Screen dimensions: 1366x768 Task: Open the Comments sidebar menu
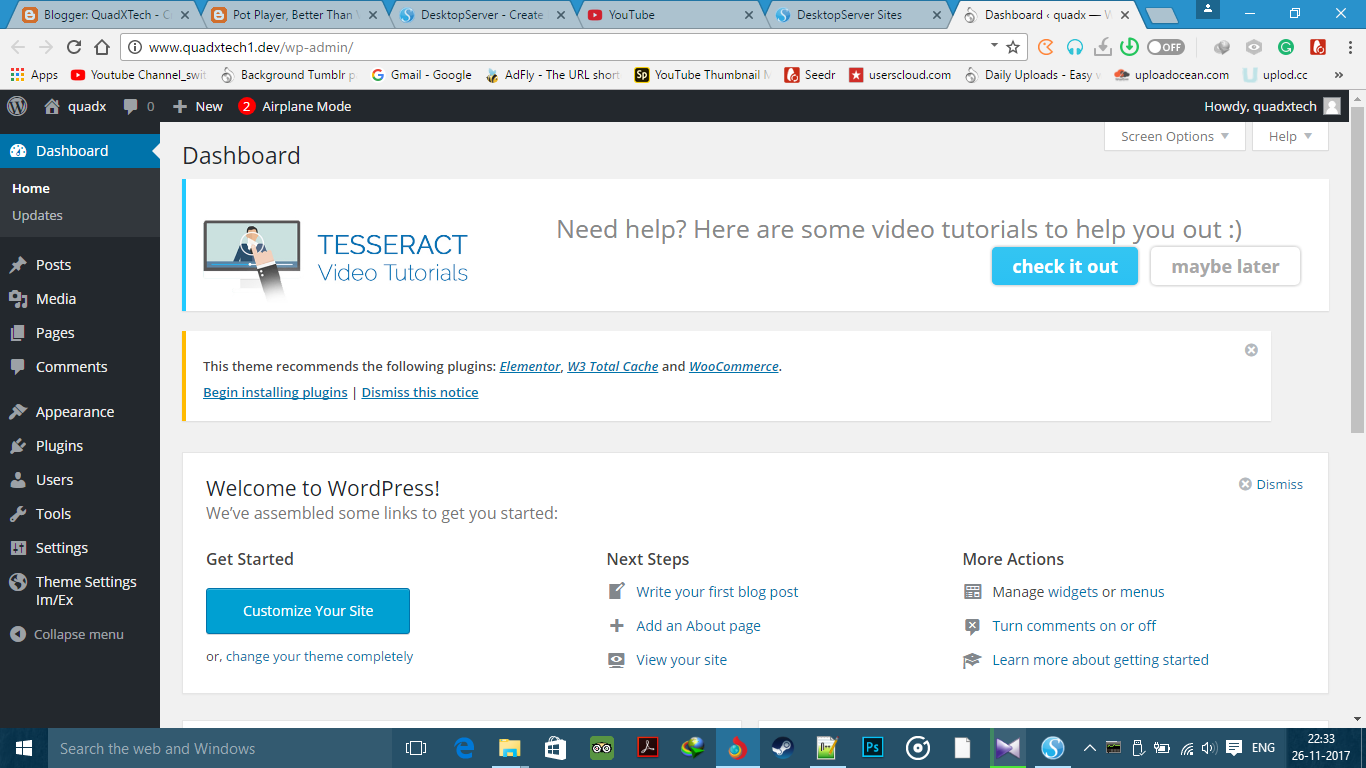pos(80,367)
